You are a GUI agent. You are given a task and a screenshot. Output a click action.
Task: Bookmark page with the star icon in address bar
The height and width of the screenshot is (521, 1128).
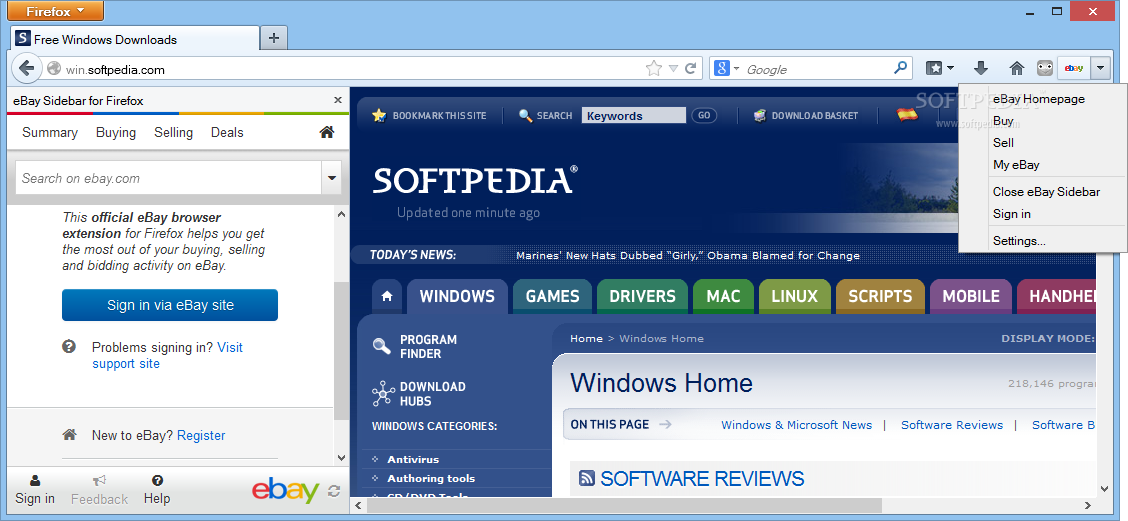(653, 69)
